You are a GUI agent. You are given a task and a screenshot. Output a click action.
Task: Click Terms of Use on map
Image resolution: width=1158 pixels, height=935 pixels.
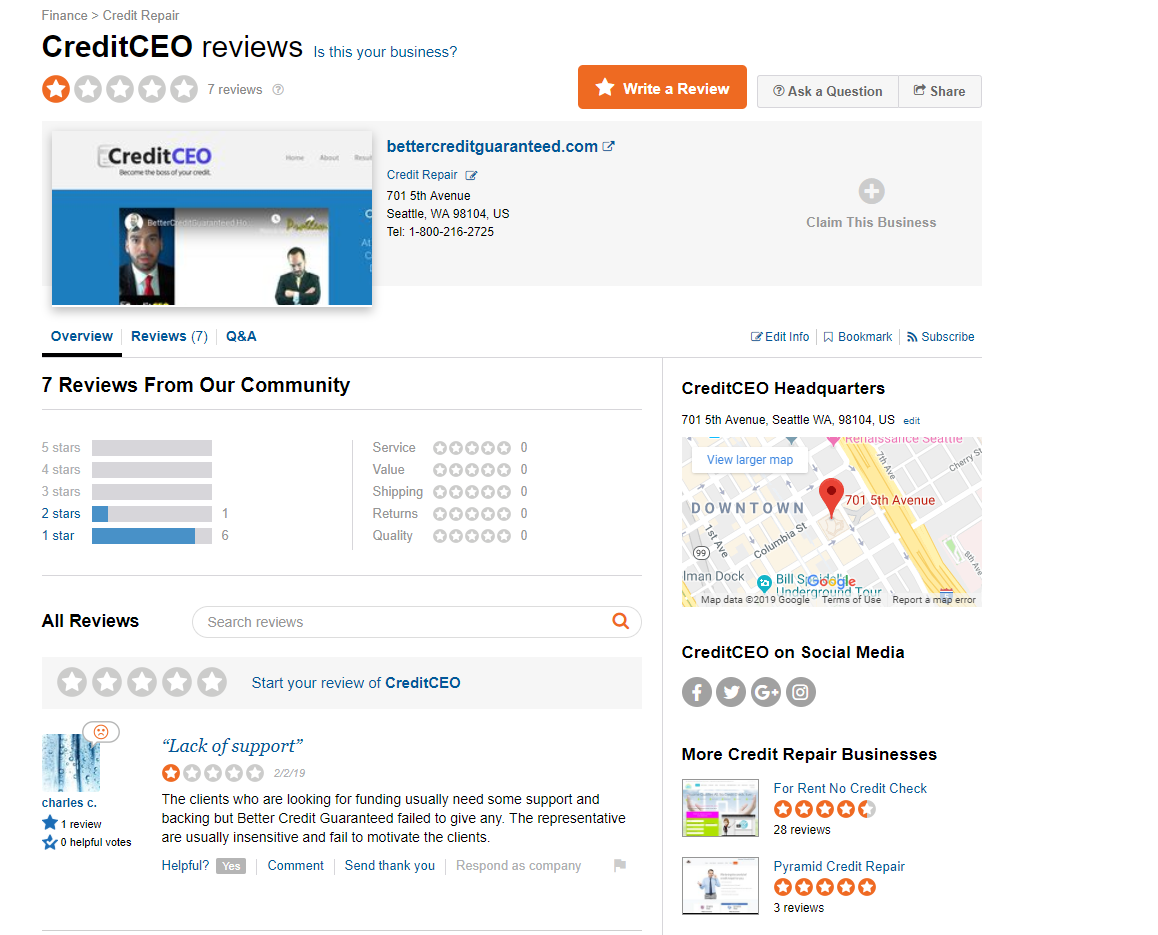click(852, 600)
